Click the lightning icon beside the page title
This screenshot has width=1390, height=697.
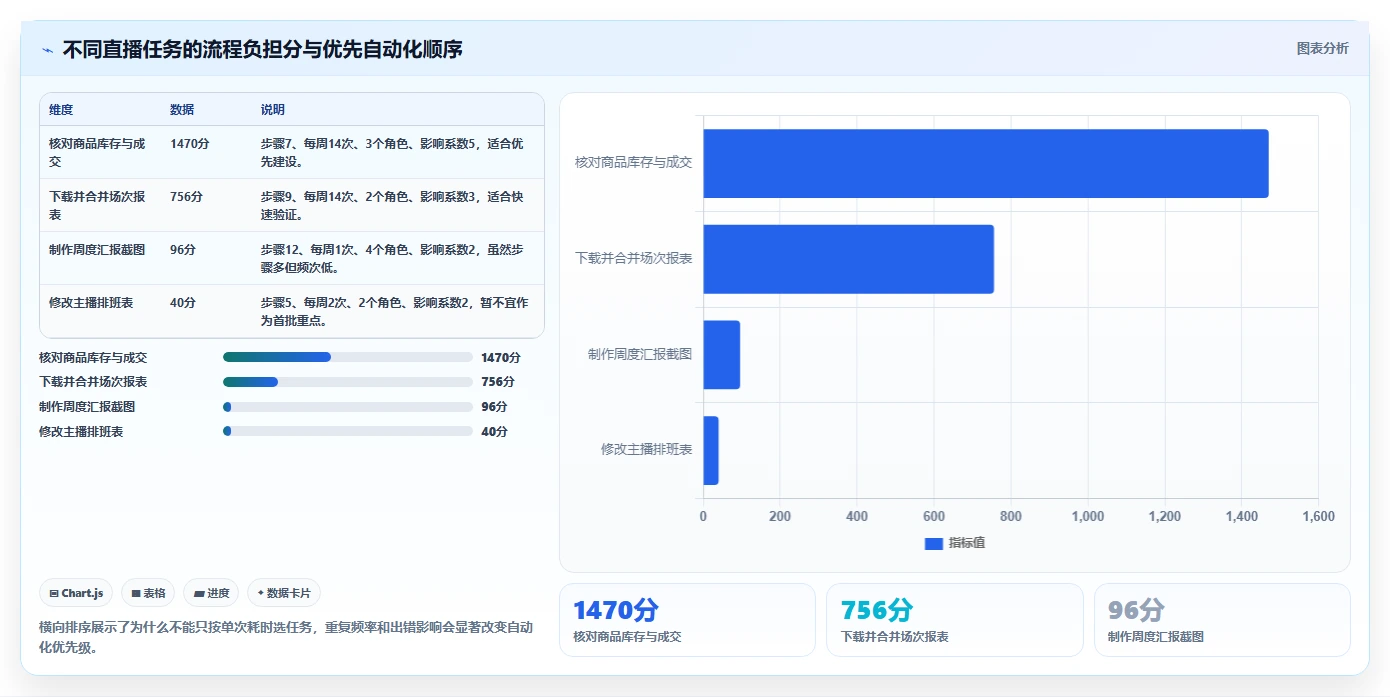(47, 50)
